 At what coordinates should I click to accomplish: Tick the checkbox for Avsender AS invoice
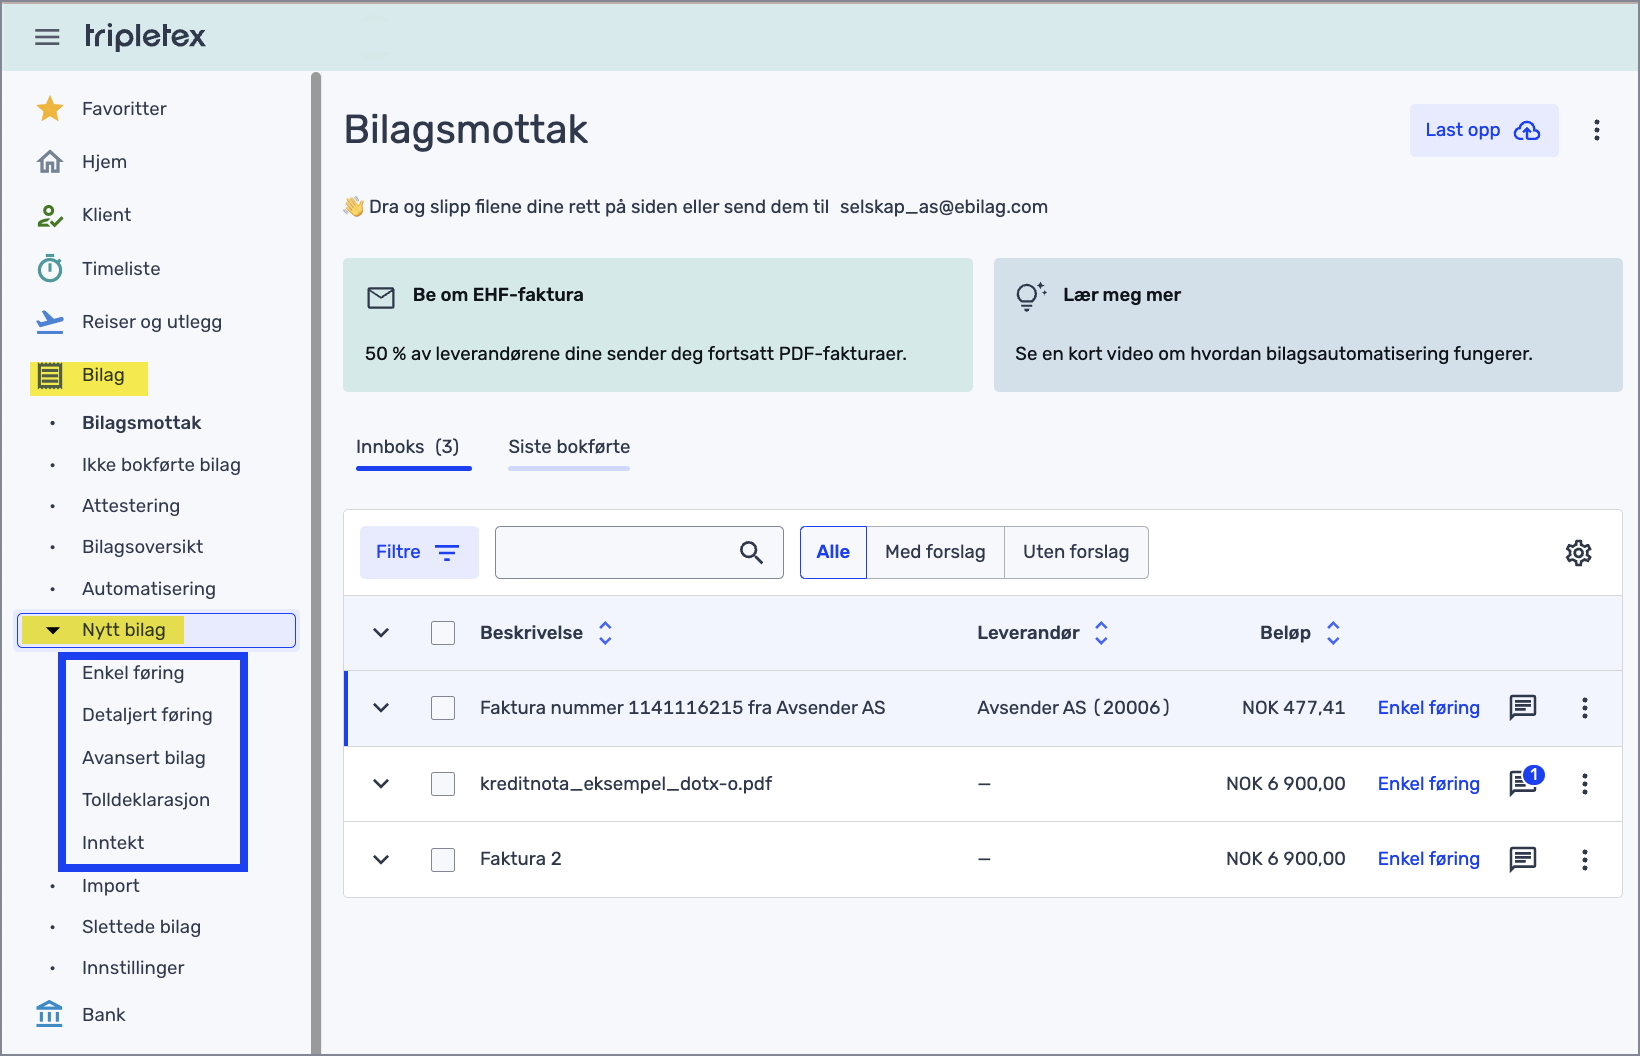click(x=443, y=708)
